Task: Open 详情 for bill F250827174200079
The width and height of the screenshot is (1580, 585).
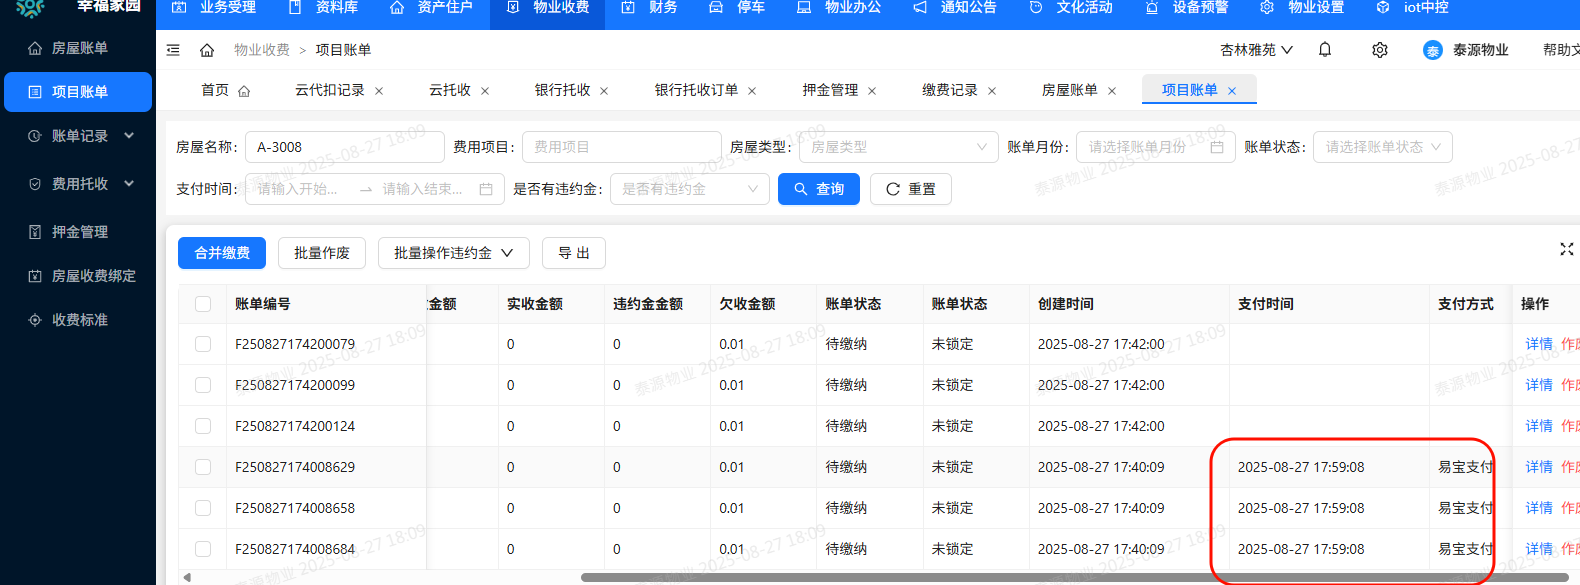Action: [1539, 344]
